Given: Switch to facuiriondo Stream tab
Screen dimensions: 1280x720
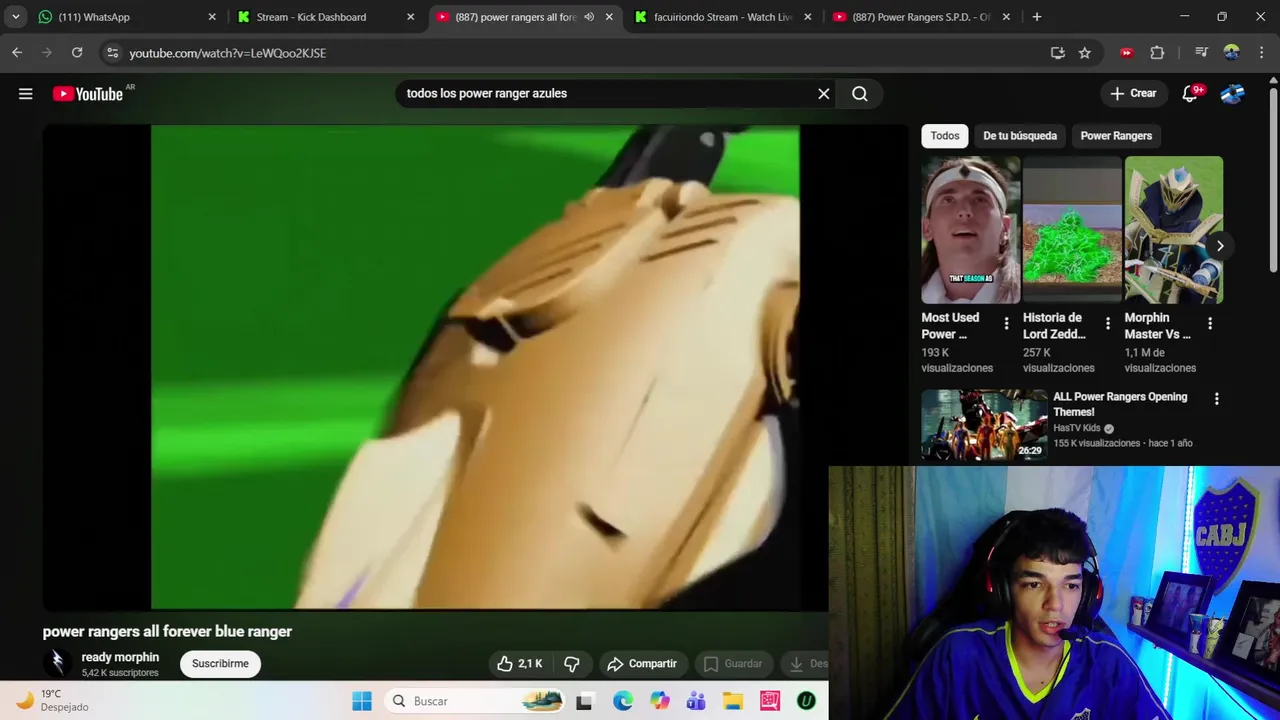Looking at the screenshot, I should point(720,17).
